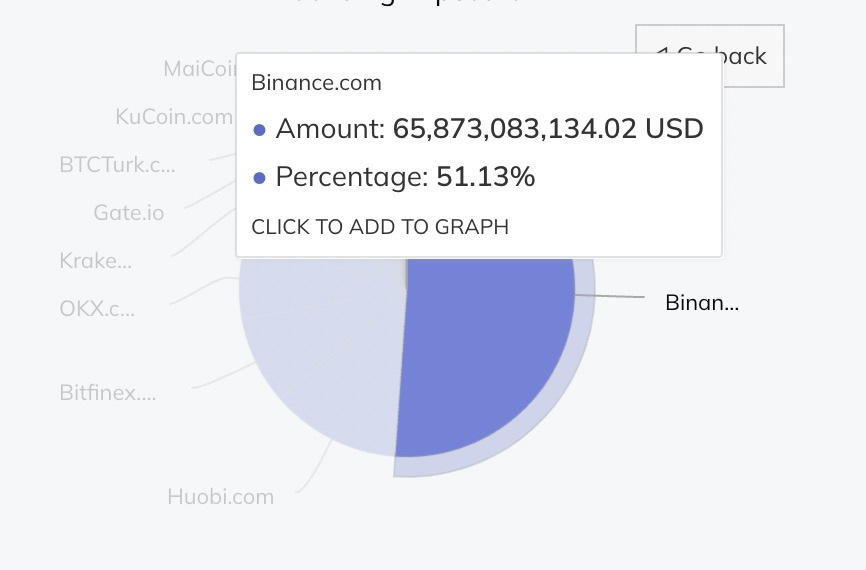
Task: Select the Huobi.com label
Action: coord(220,496)
